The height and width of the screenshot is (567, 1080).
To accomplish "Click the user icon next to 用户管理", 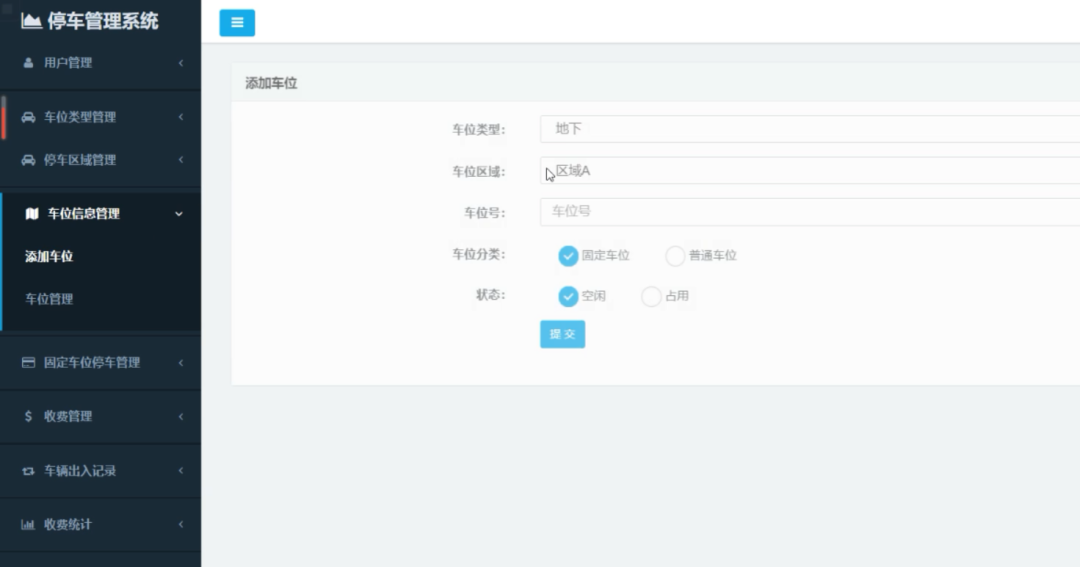I will click(28, 63).
